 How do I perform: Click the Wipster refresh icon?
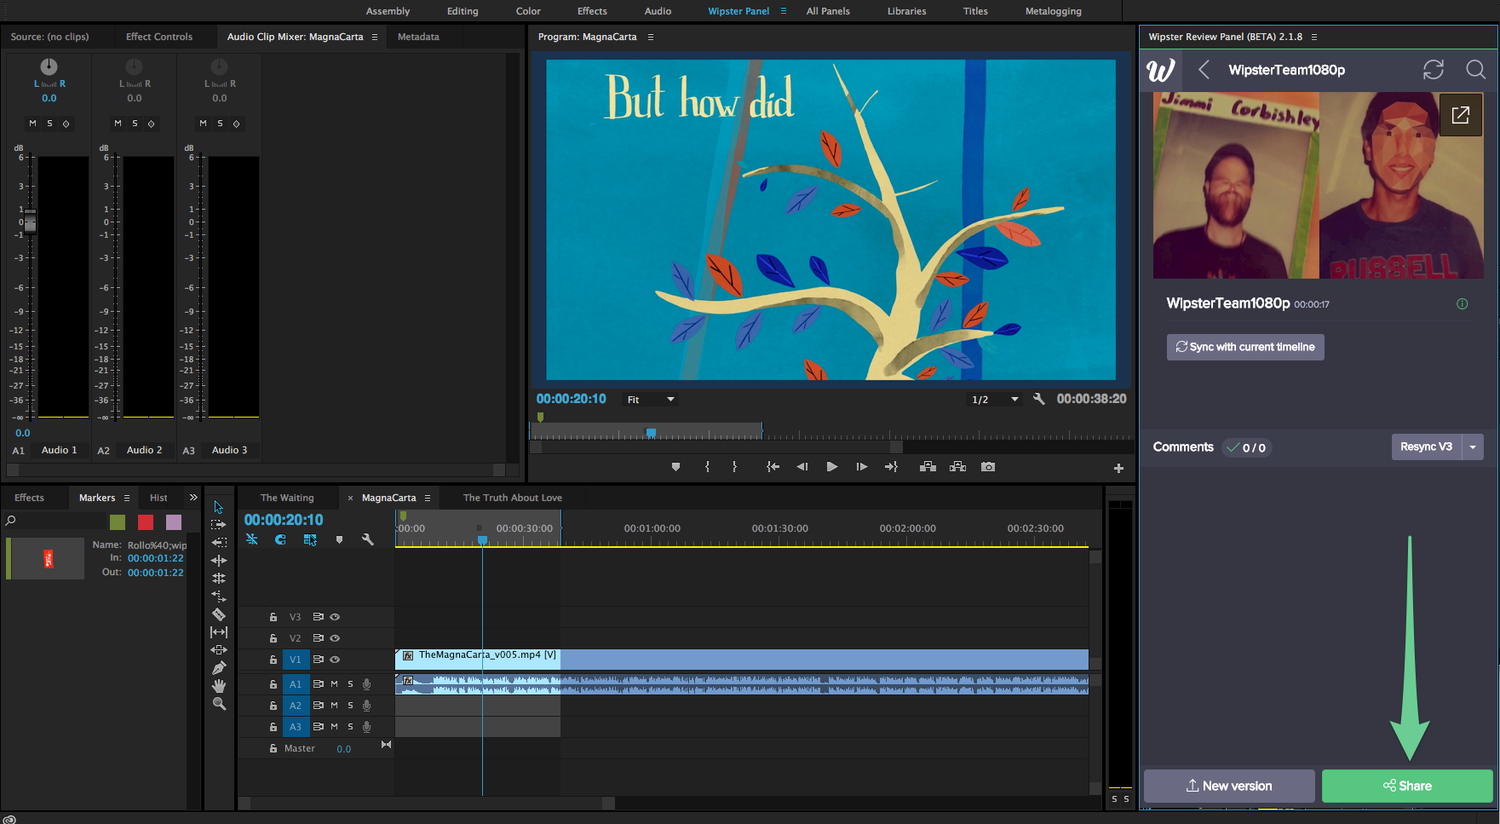coord(1433,69)
